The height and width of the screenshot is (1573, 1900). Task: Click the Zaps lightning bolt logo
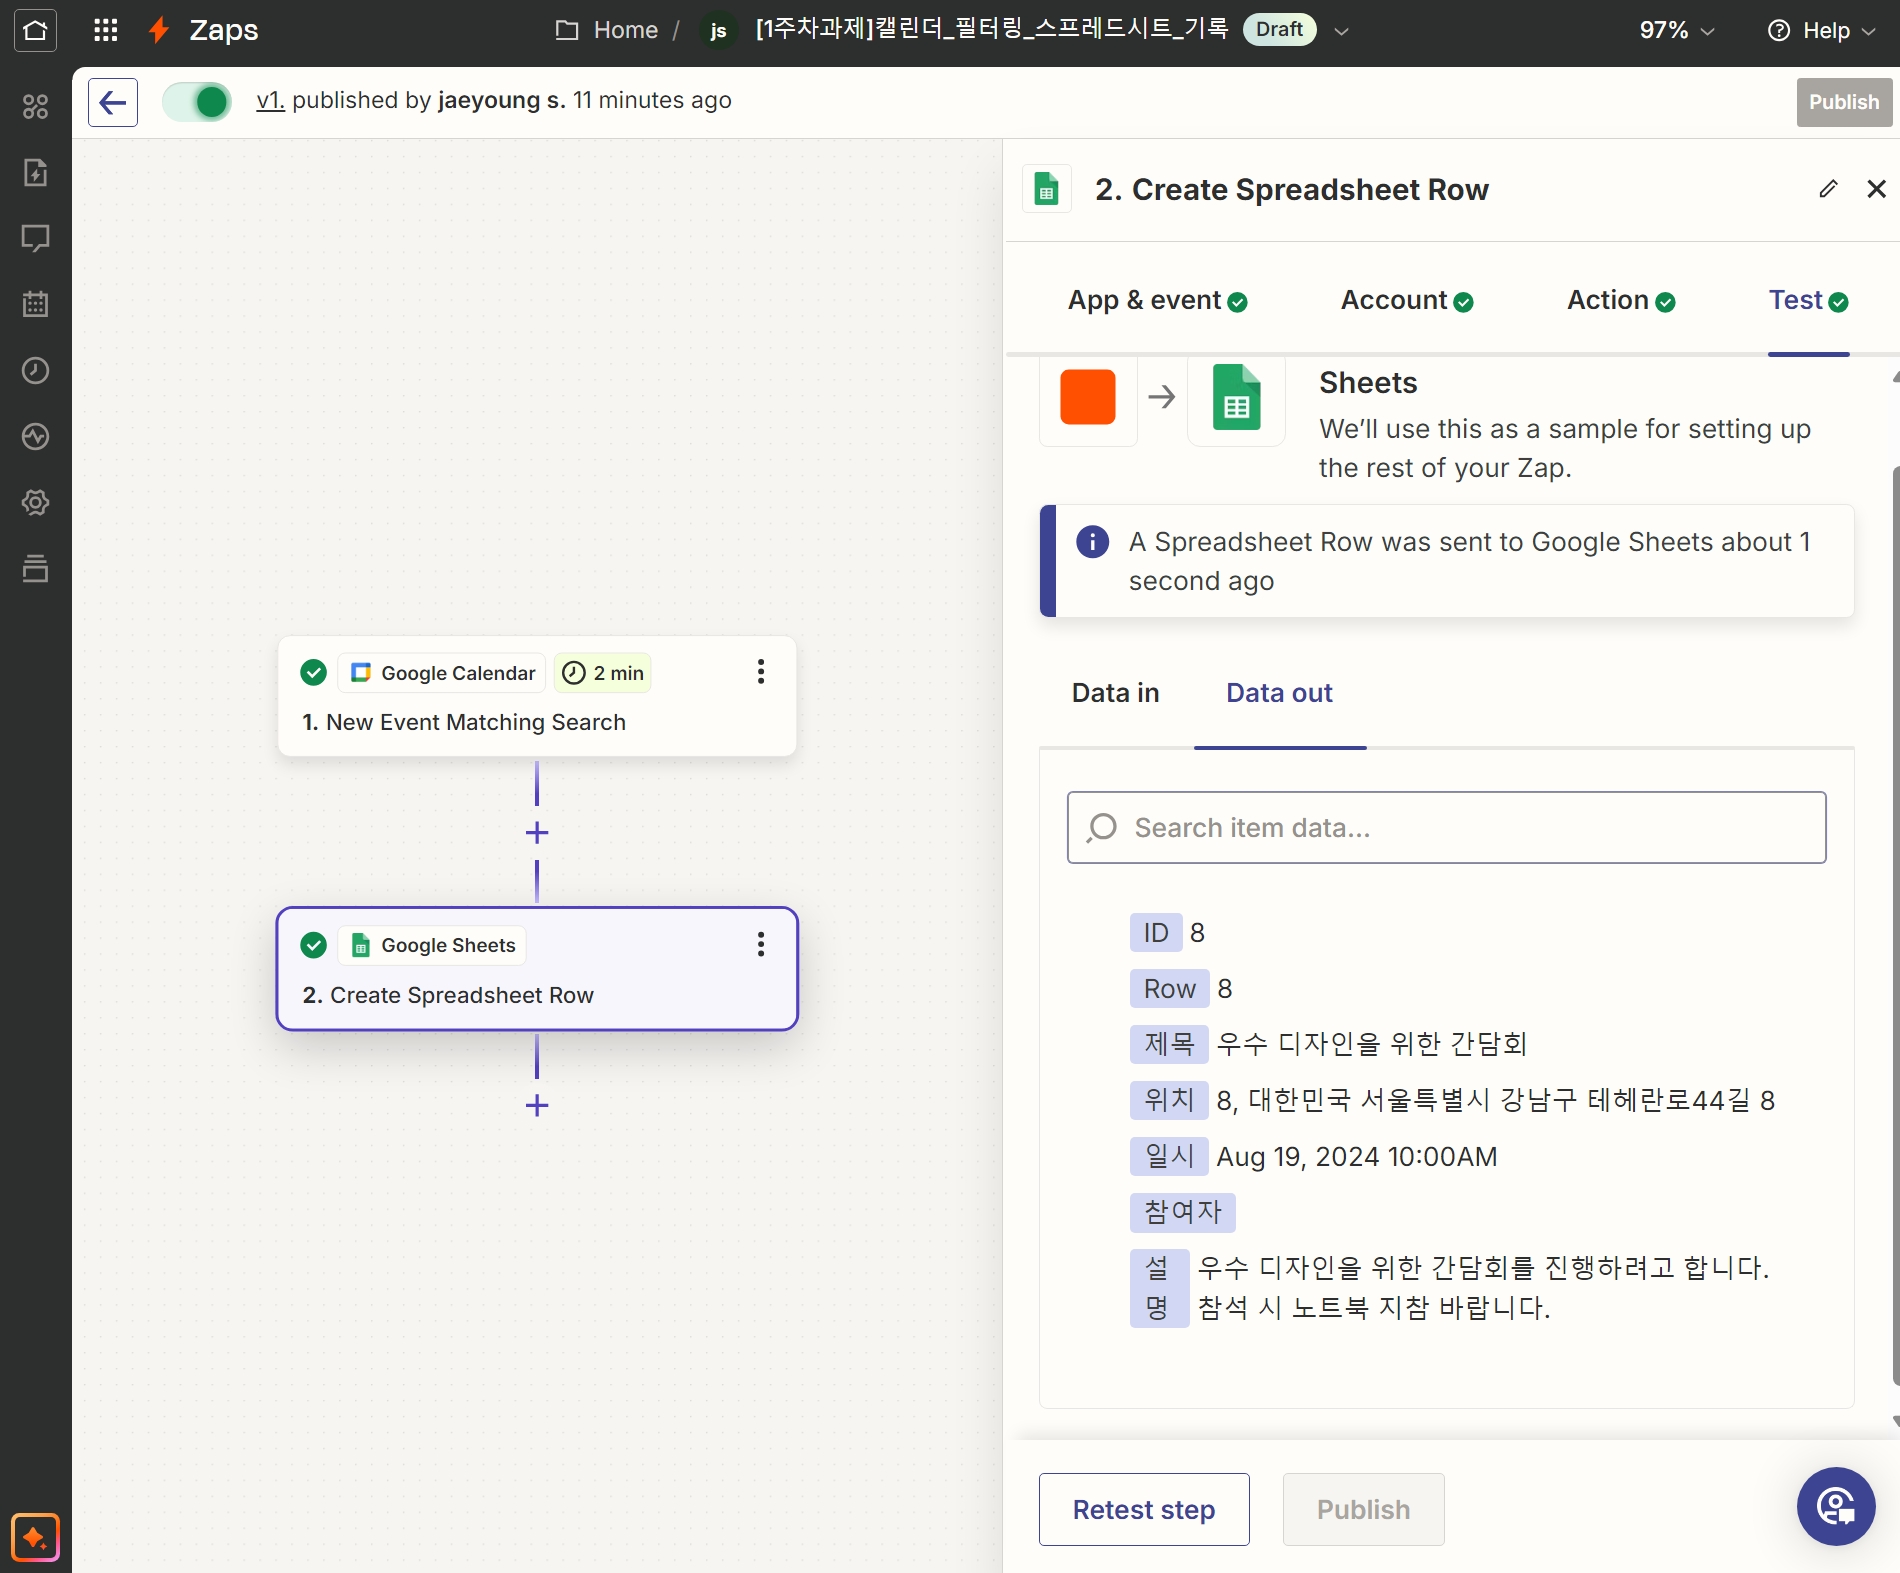pyautogui.click(x=158, y=30)
